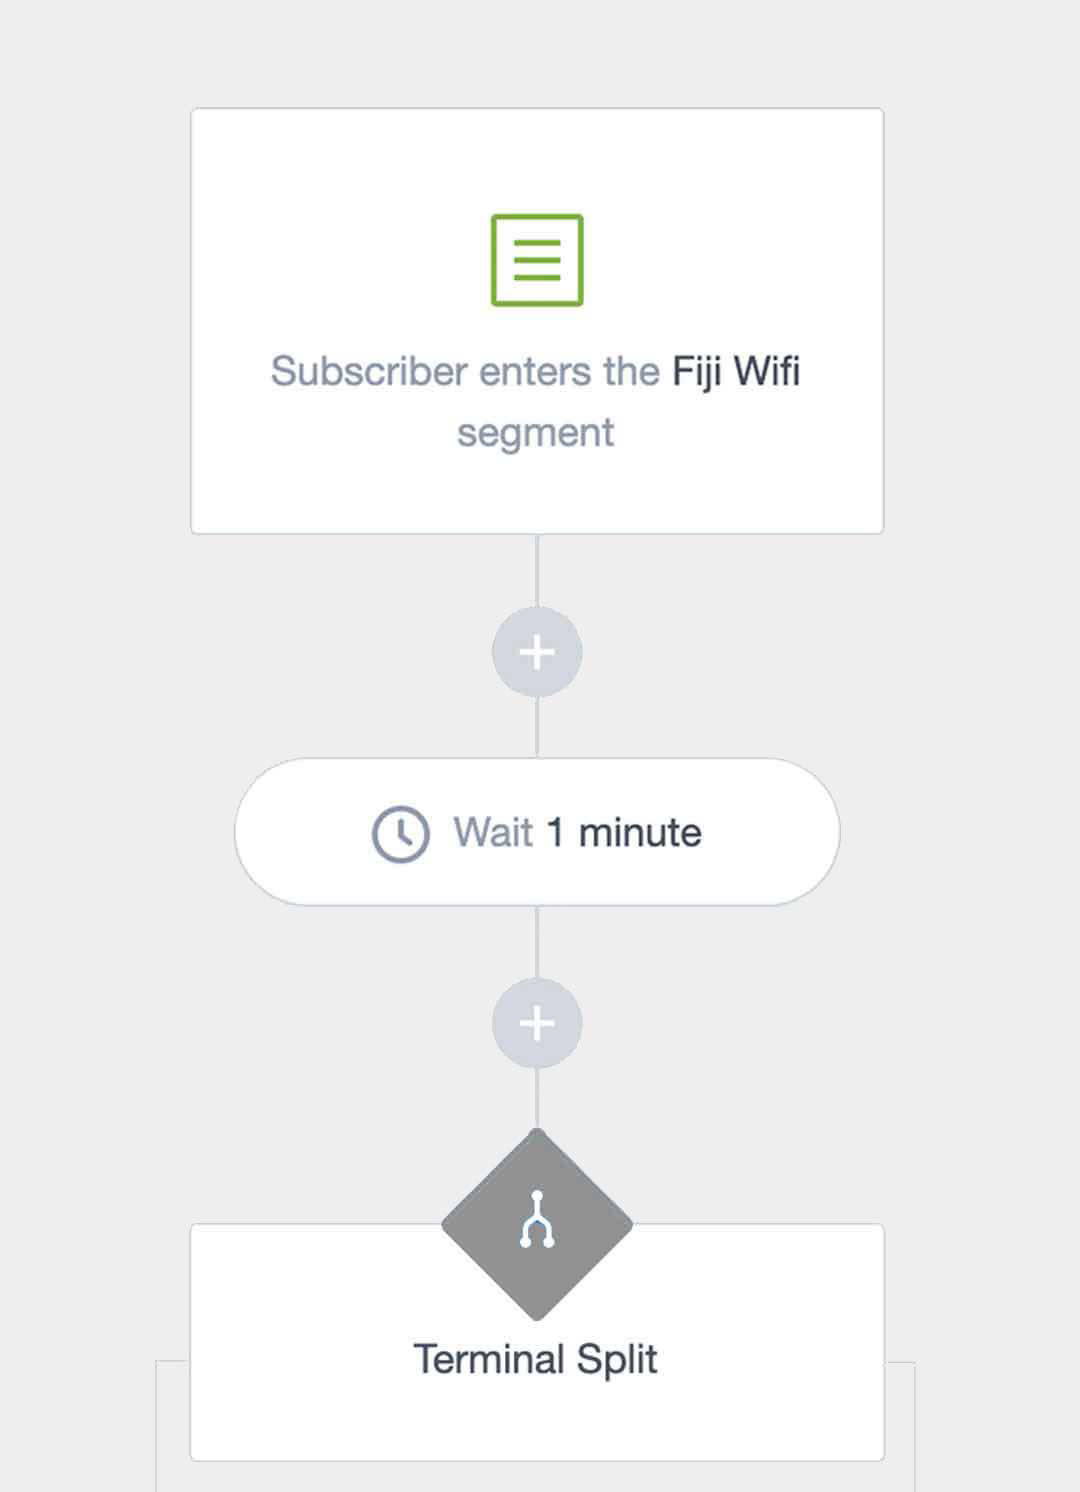This screenshot has width=1080, height=1492.
Task: Click the "Terminal Split" label
Action: click(536, 1360)
